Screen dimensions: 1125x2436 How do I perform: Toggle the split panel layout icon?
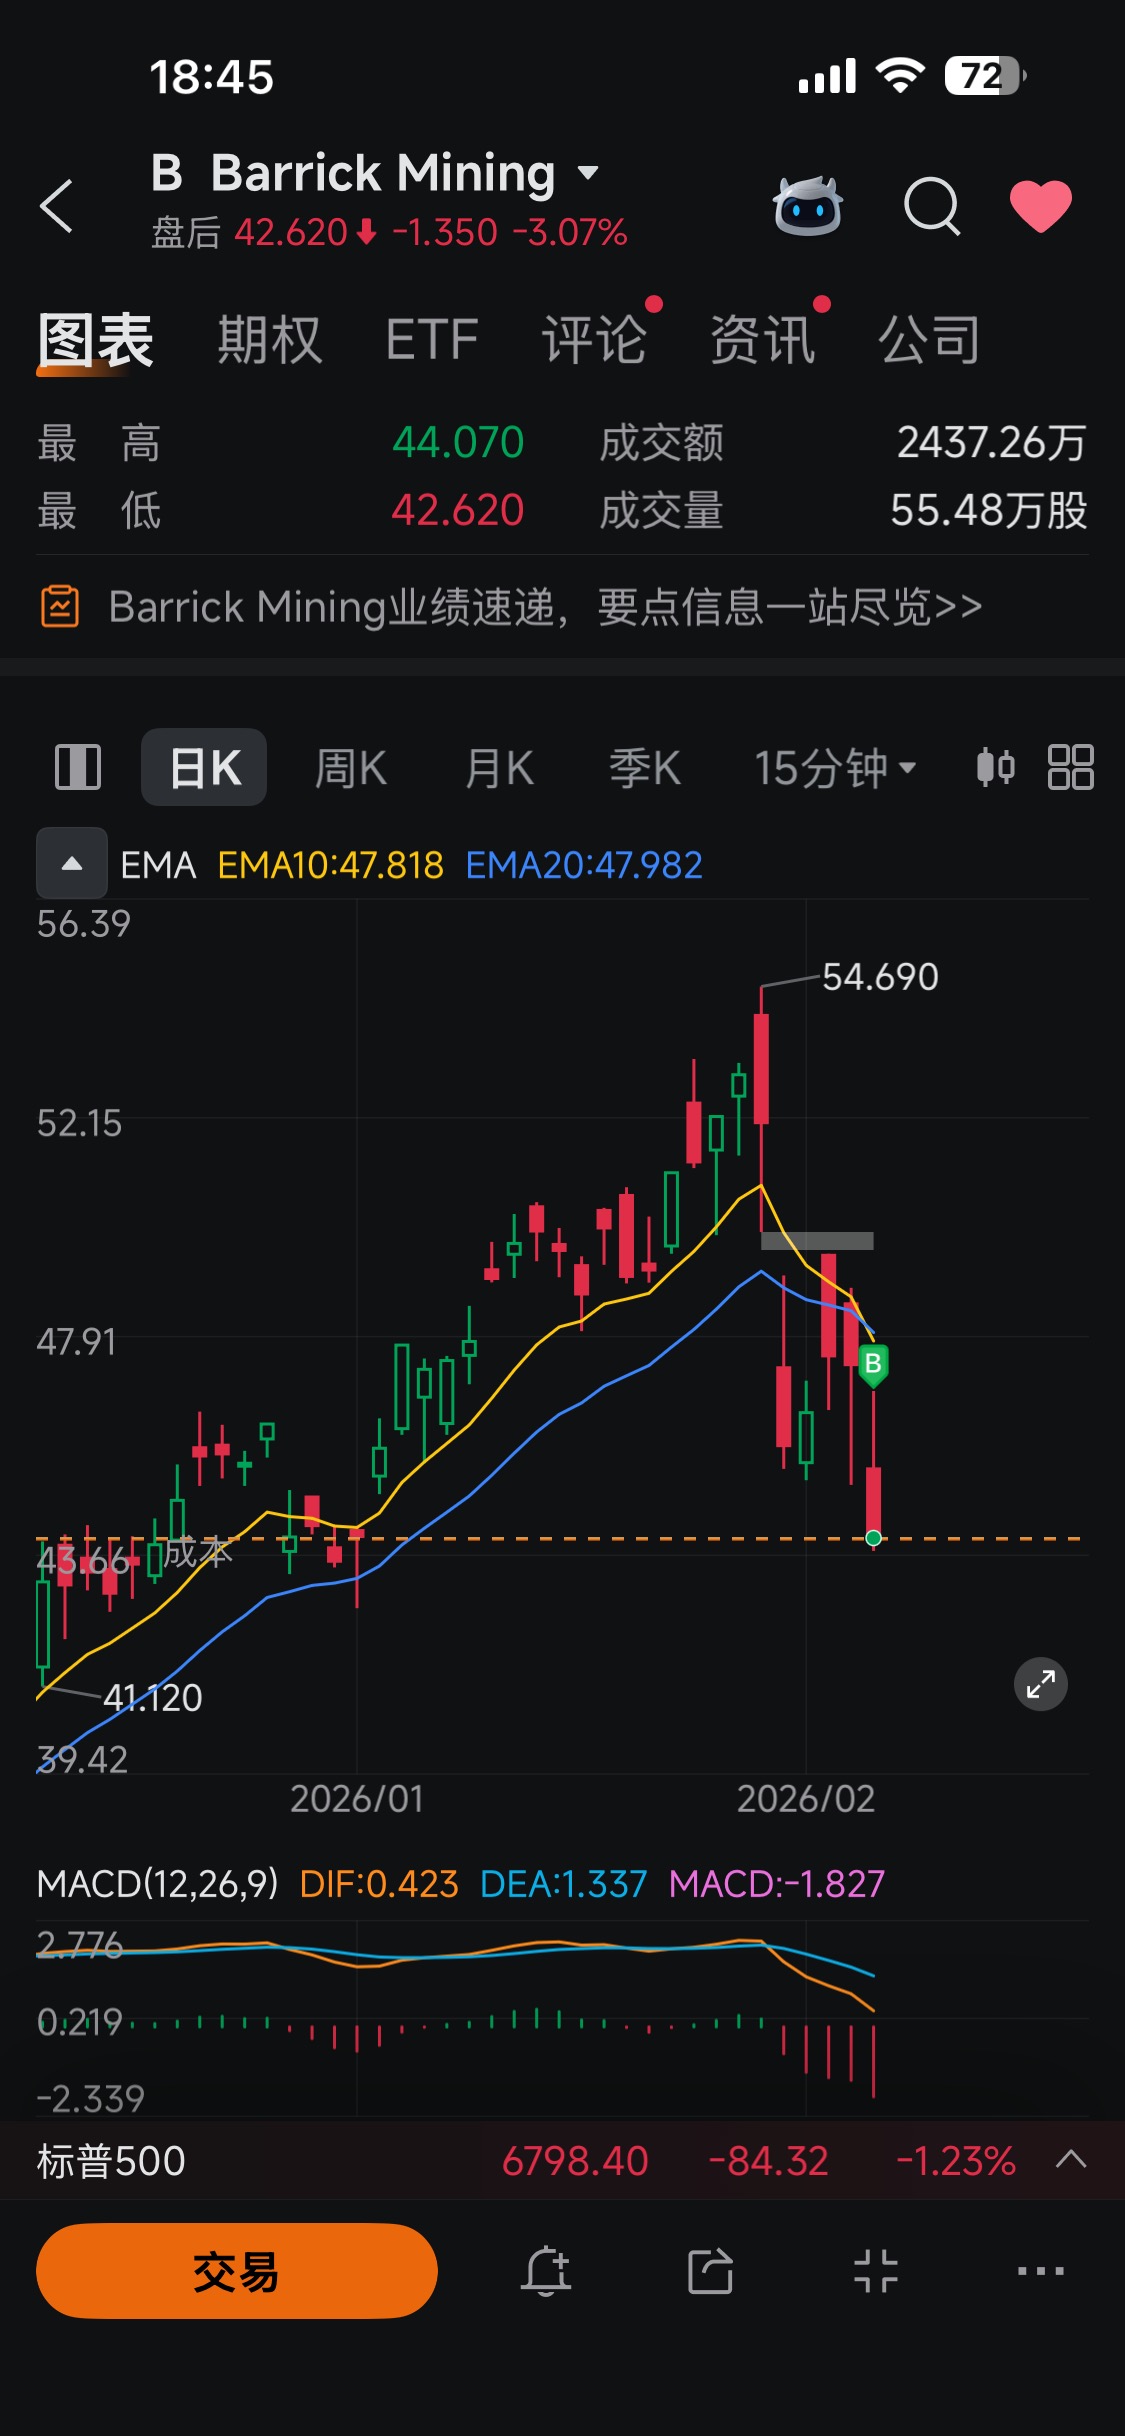point(78,768)
